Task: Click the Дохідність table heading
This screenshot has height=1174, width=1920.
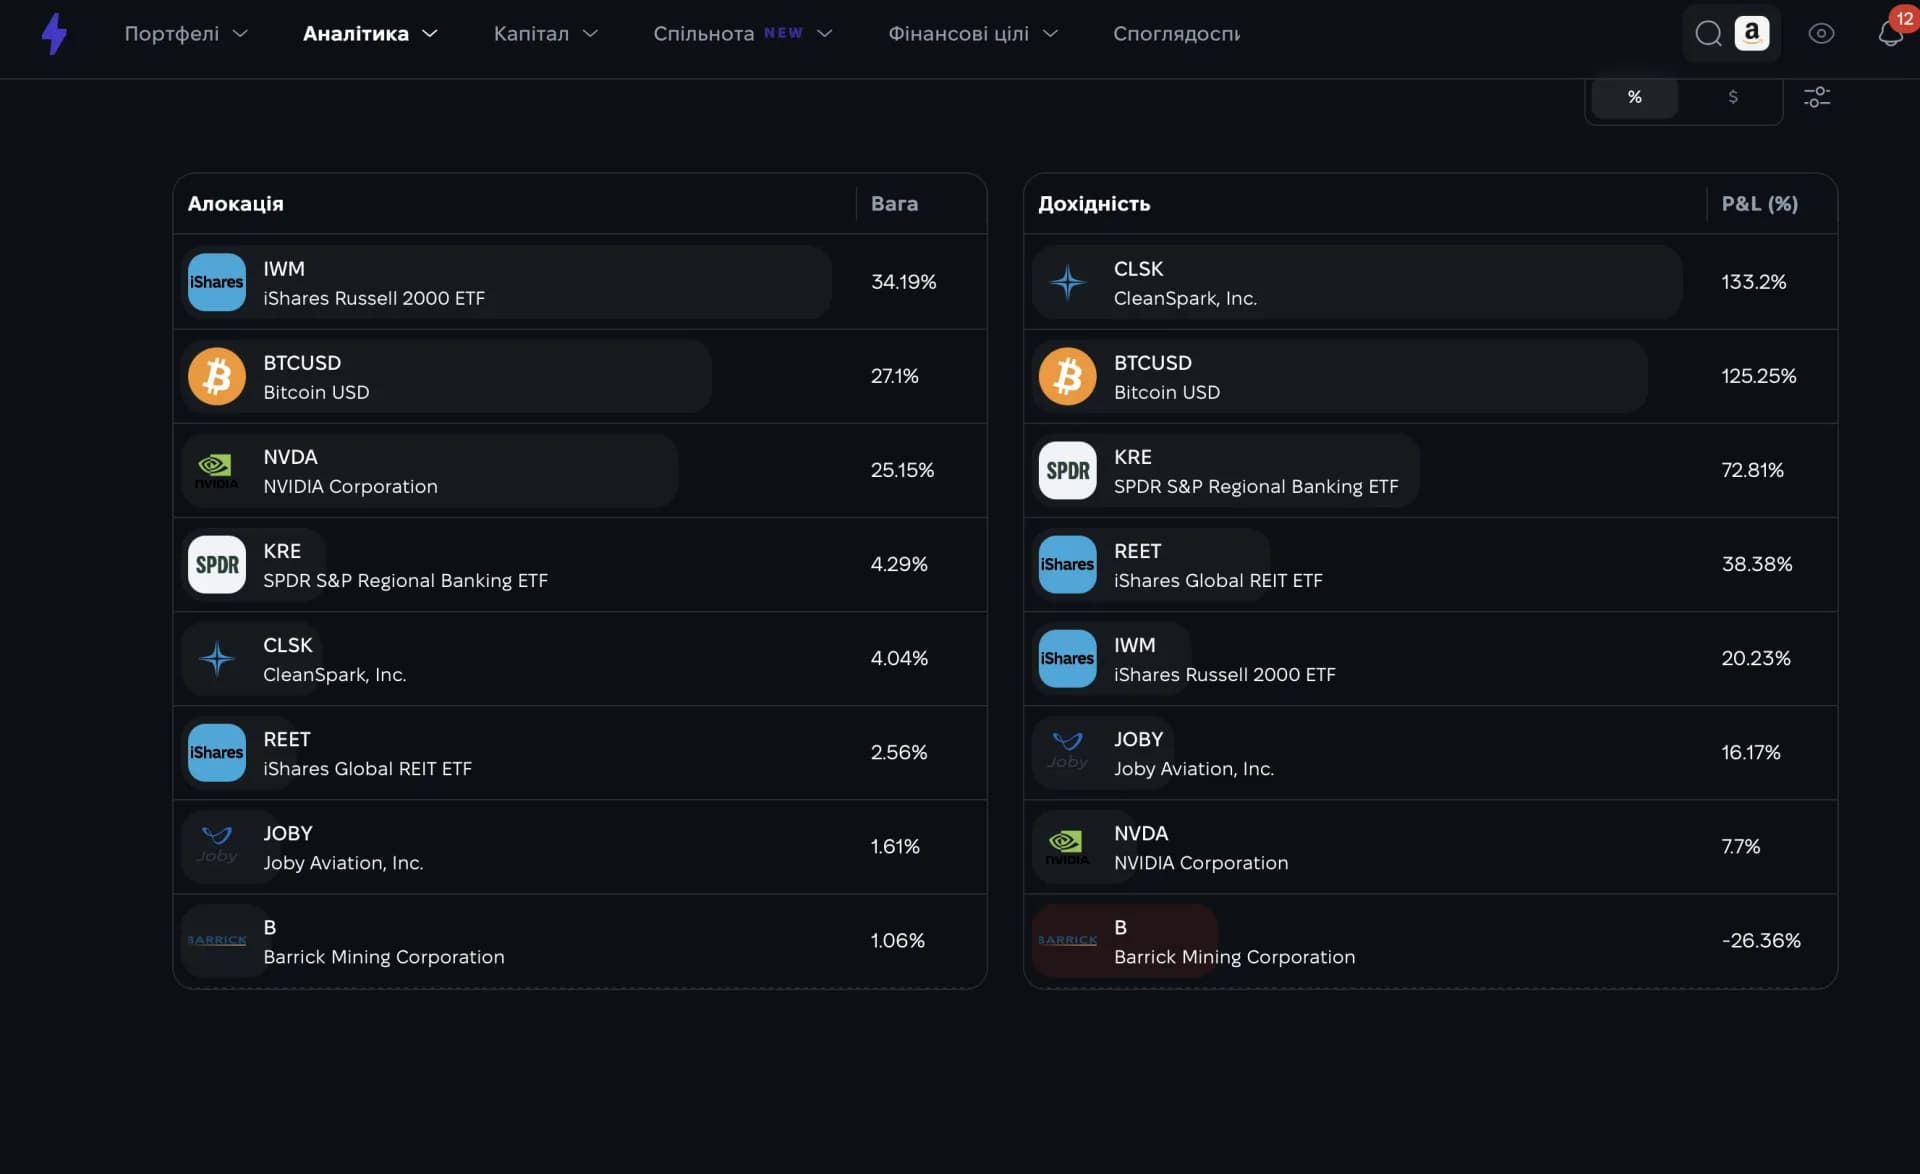Action: [x=1094, y=204]
